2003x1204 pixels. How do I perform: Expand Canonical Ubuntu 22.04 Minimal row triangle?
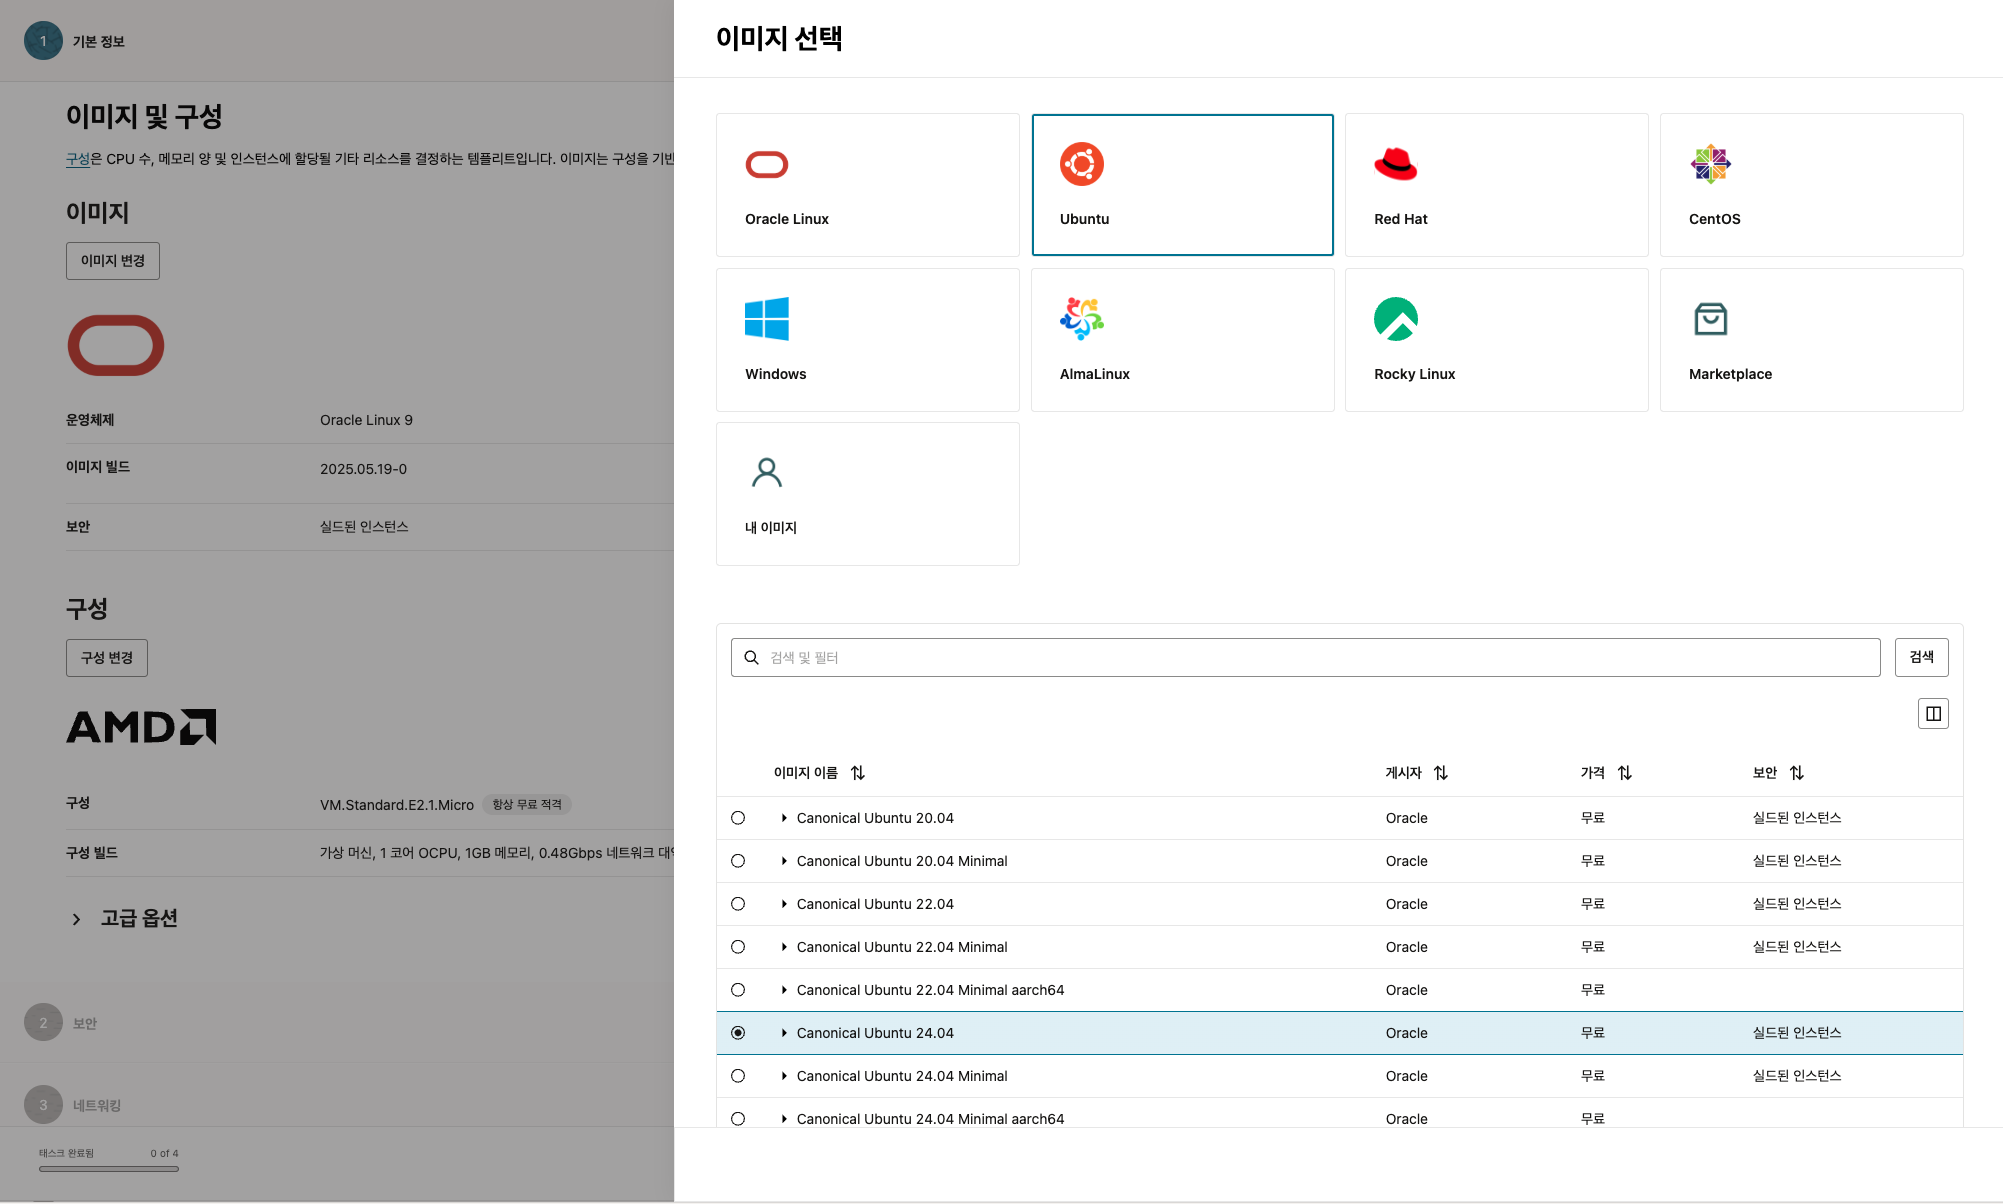tap(784, 947)
